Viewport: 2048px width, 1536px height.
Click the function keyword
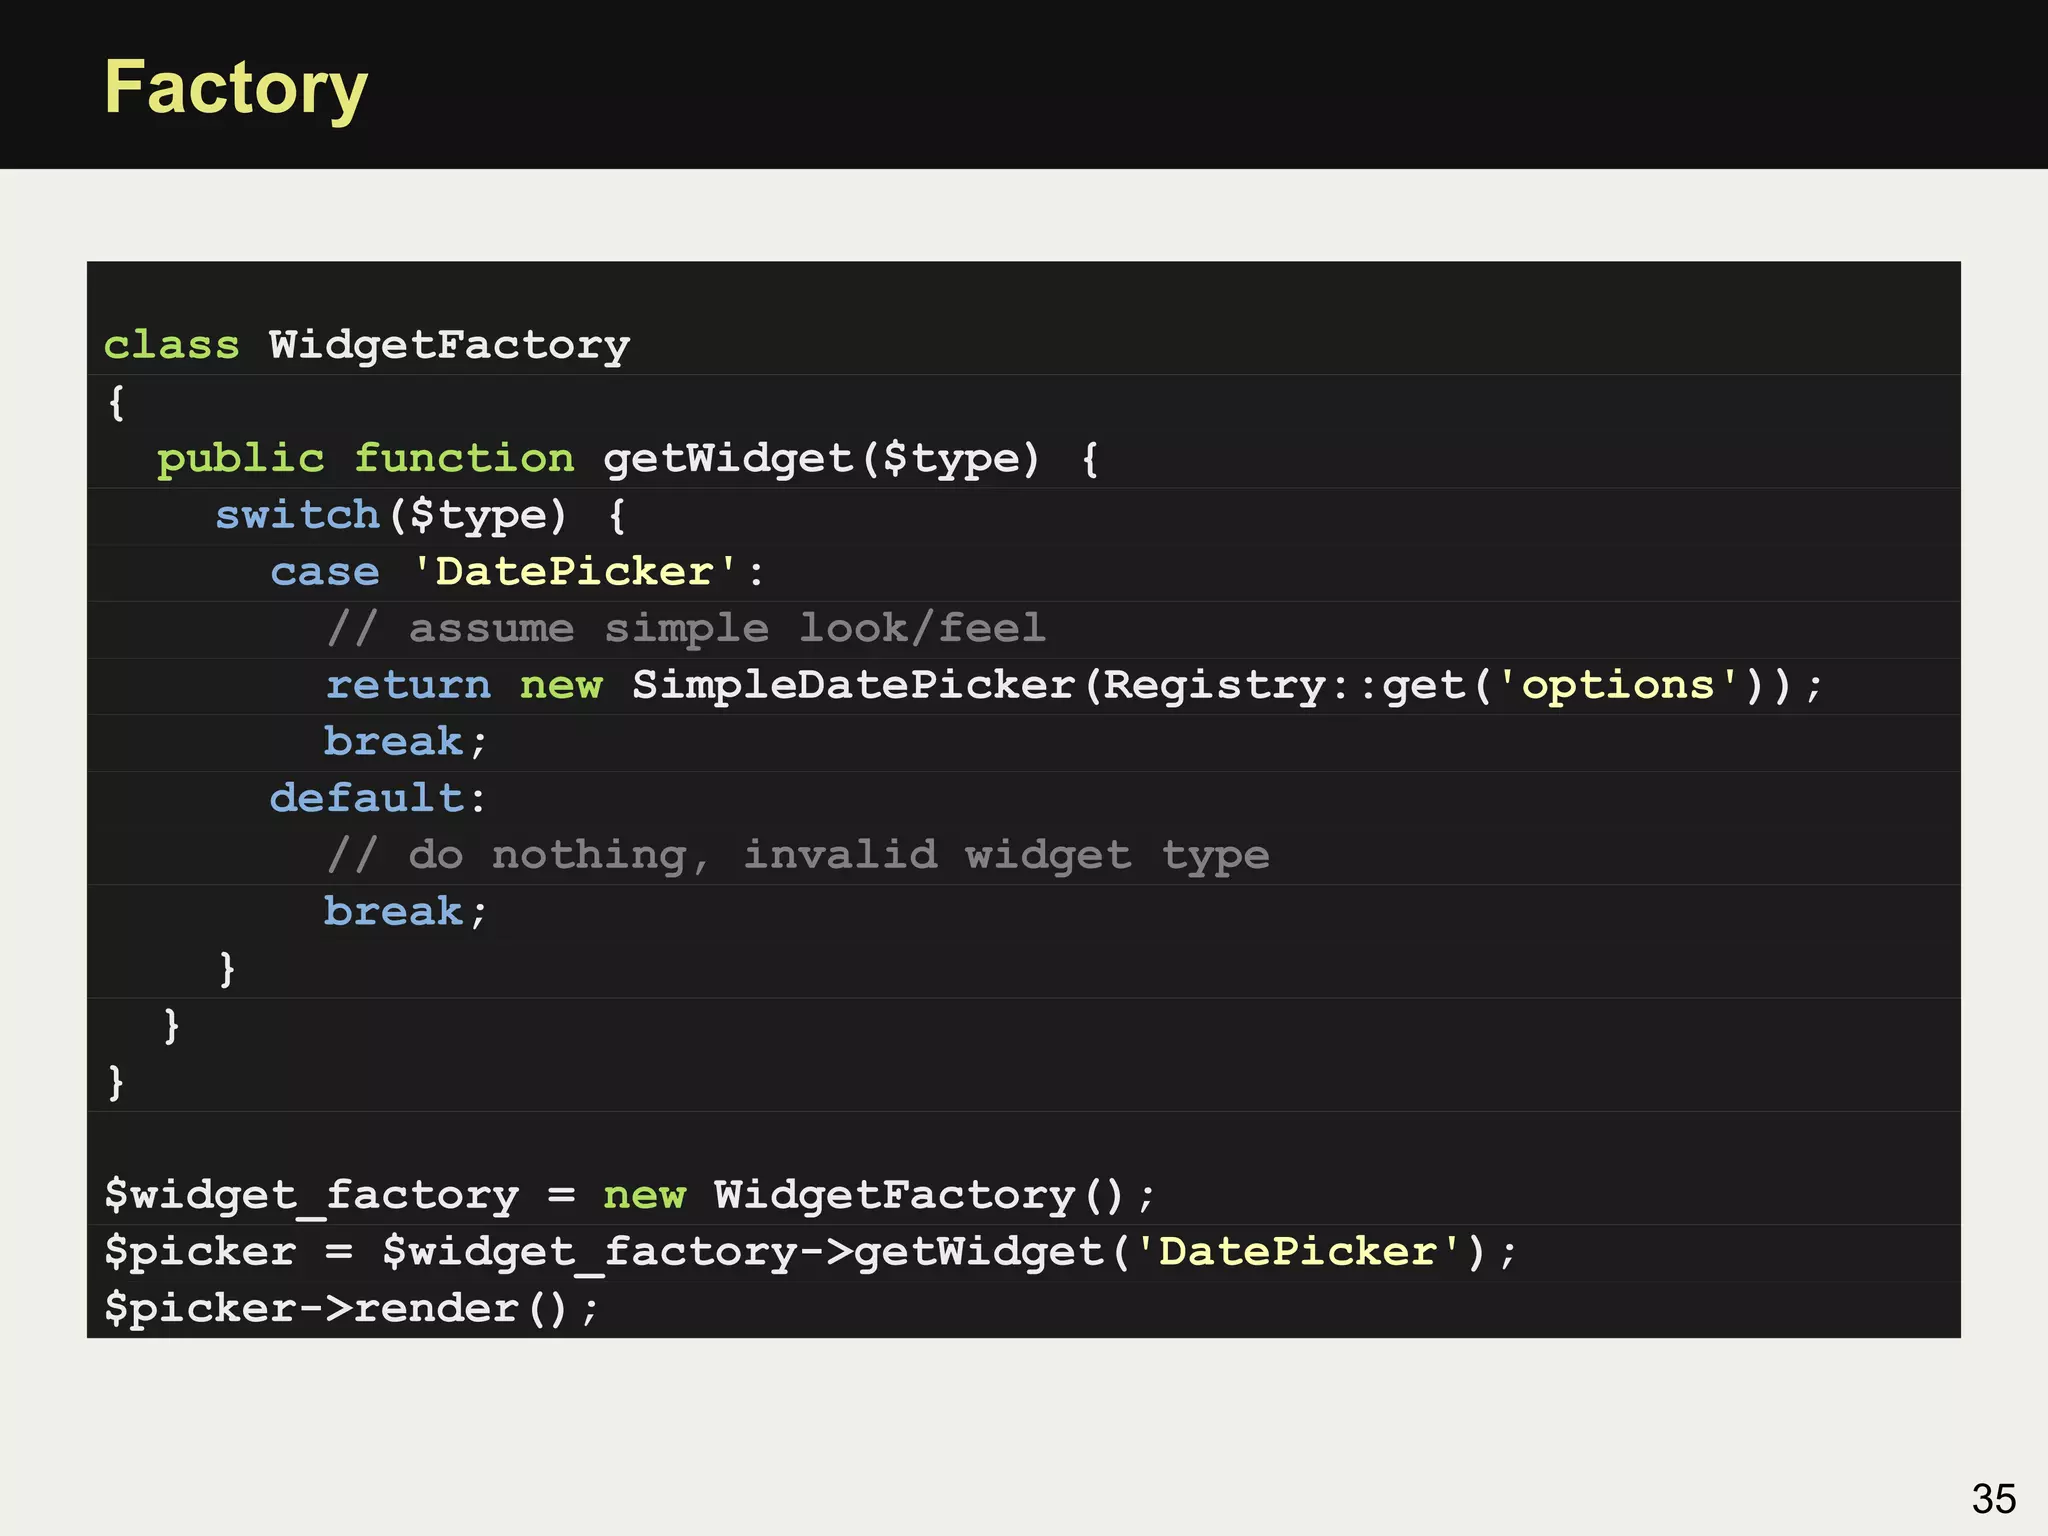(464, 458)
